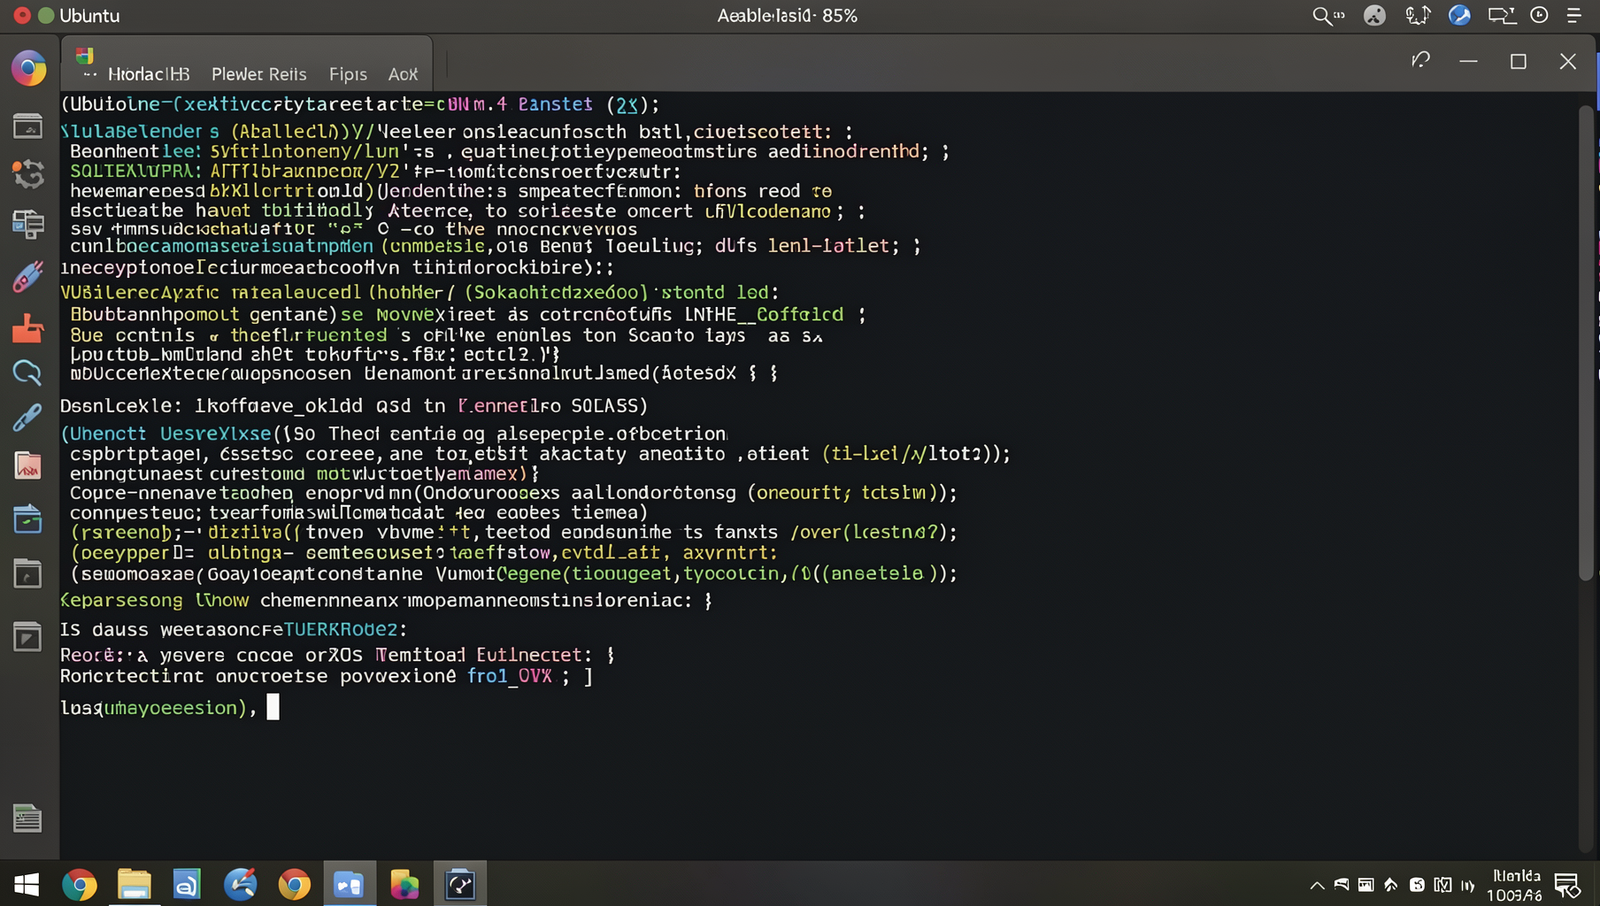This screenshot has width=1600, height=906.
Task: Click the blue magnifier icon in left sidebar
Action: [x=27, y=373]
